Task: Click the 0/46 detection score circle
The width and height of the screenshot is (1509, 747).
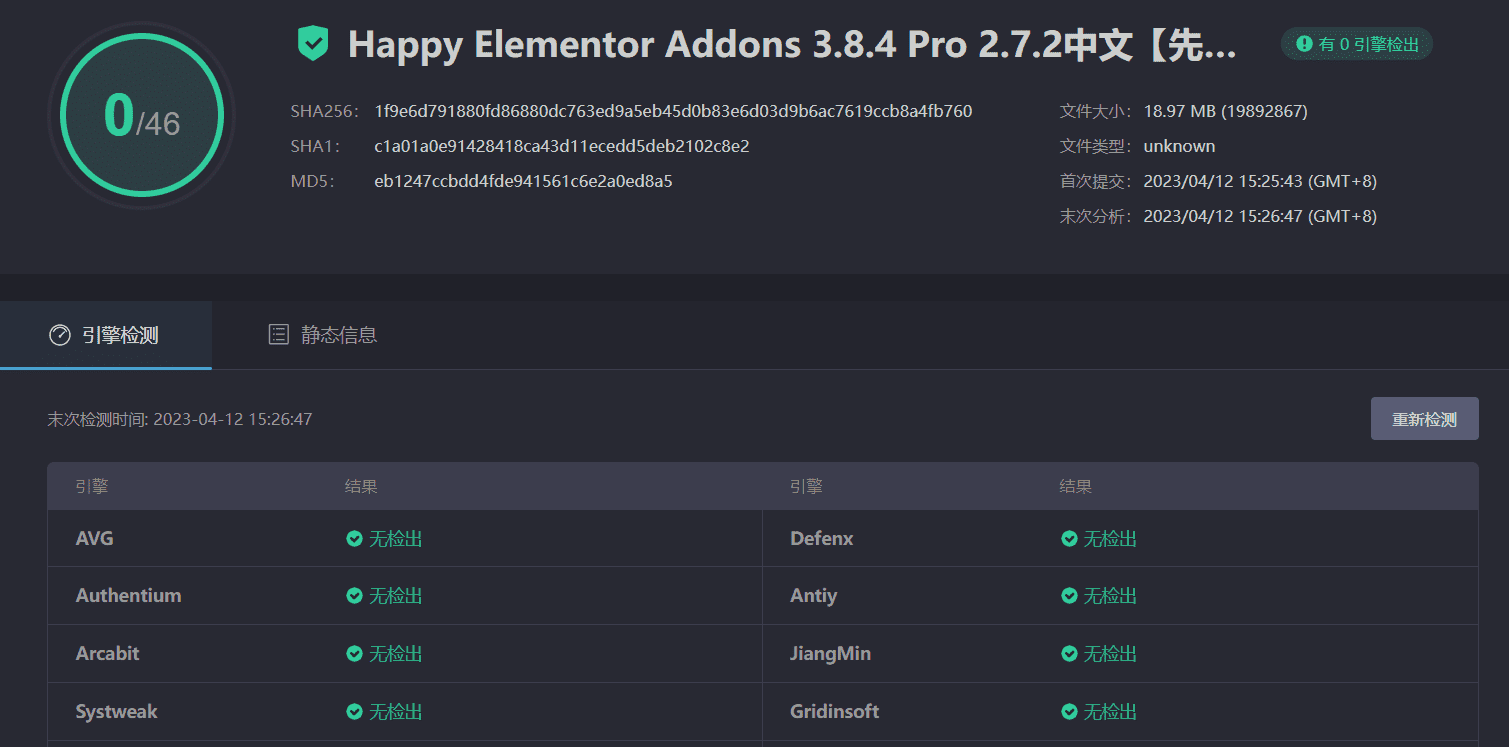Action: pos(141,116)
